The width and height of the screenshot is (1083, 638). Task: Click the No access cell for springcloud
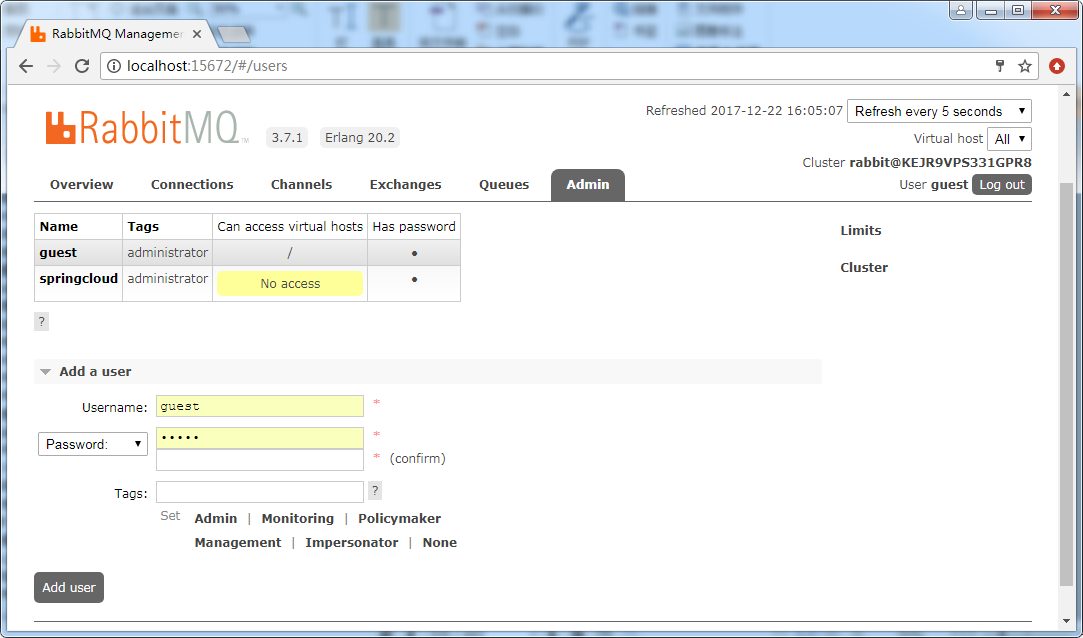[x=290, y=284]
